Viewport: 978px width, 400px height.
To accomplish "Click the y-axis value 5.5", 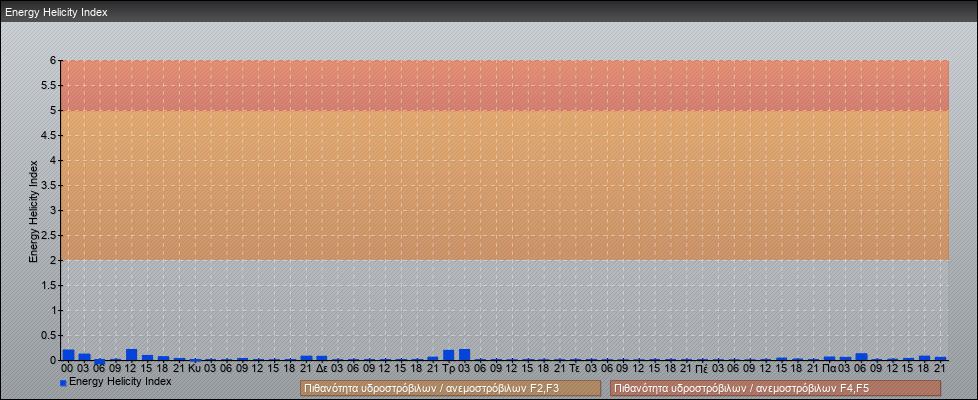I will tap(50, 85).
